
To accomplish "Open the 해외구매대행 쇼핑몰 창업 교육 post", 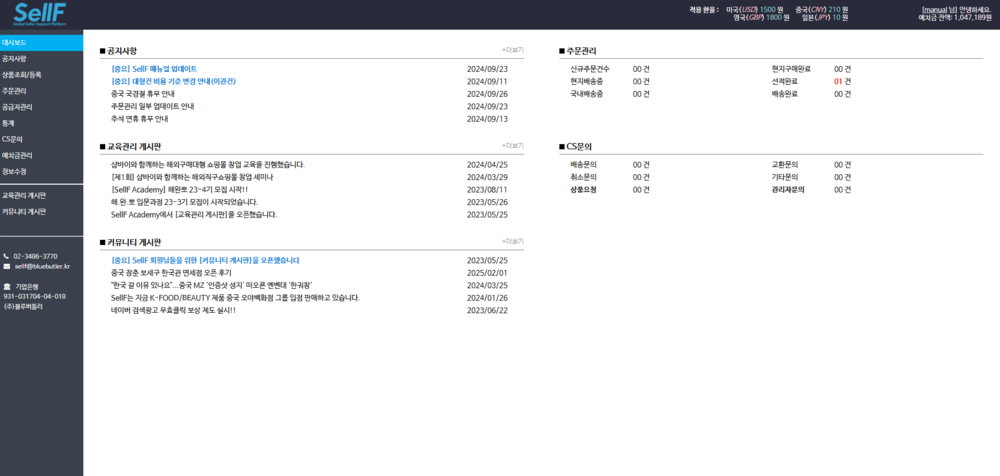I will 208,165.
